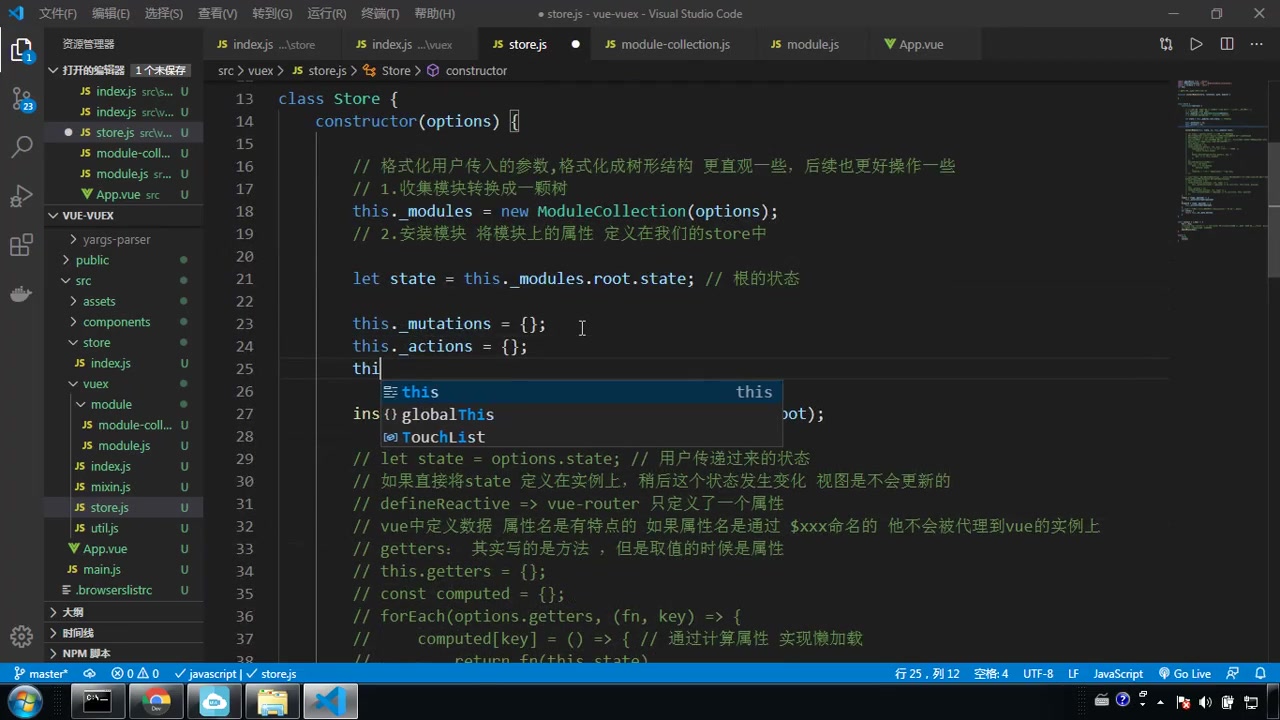Expand the NPM scripts section
This screenshot has width=1280, height=720.
(x=125, y=654)
